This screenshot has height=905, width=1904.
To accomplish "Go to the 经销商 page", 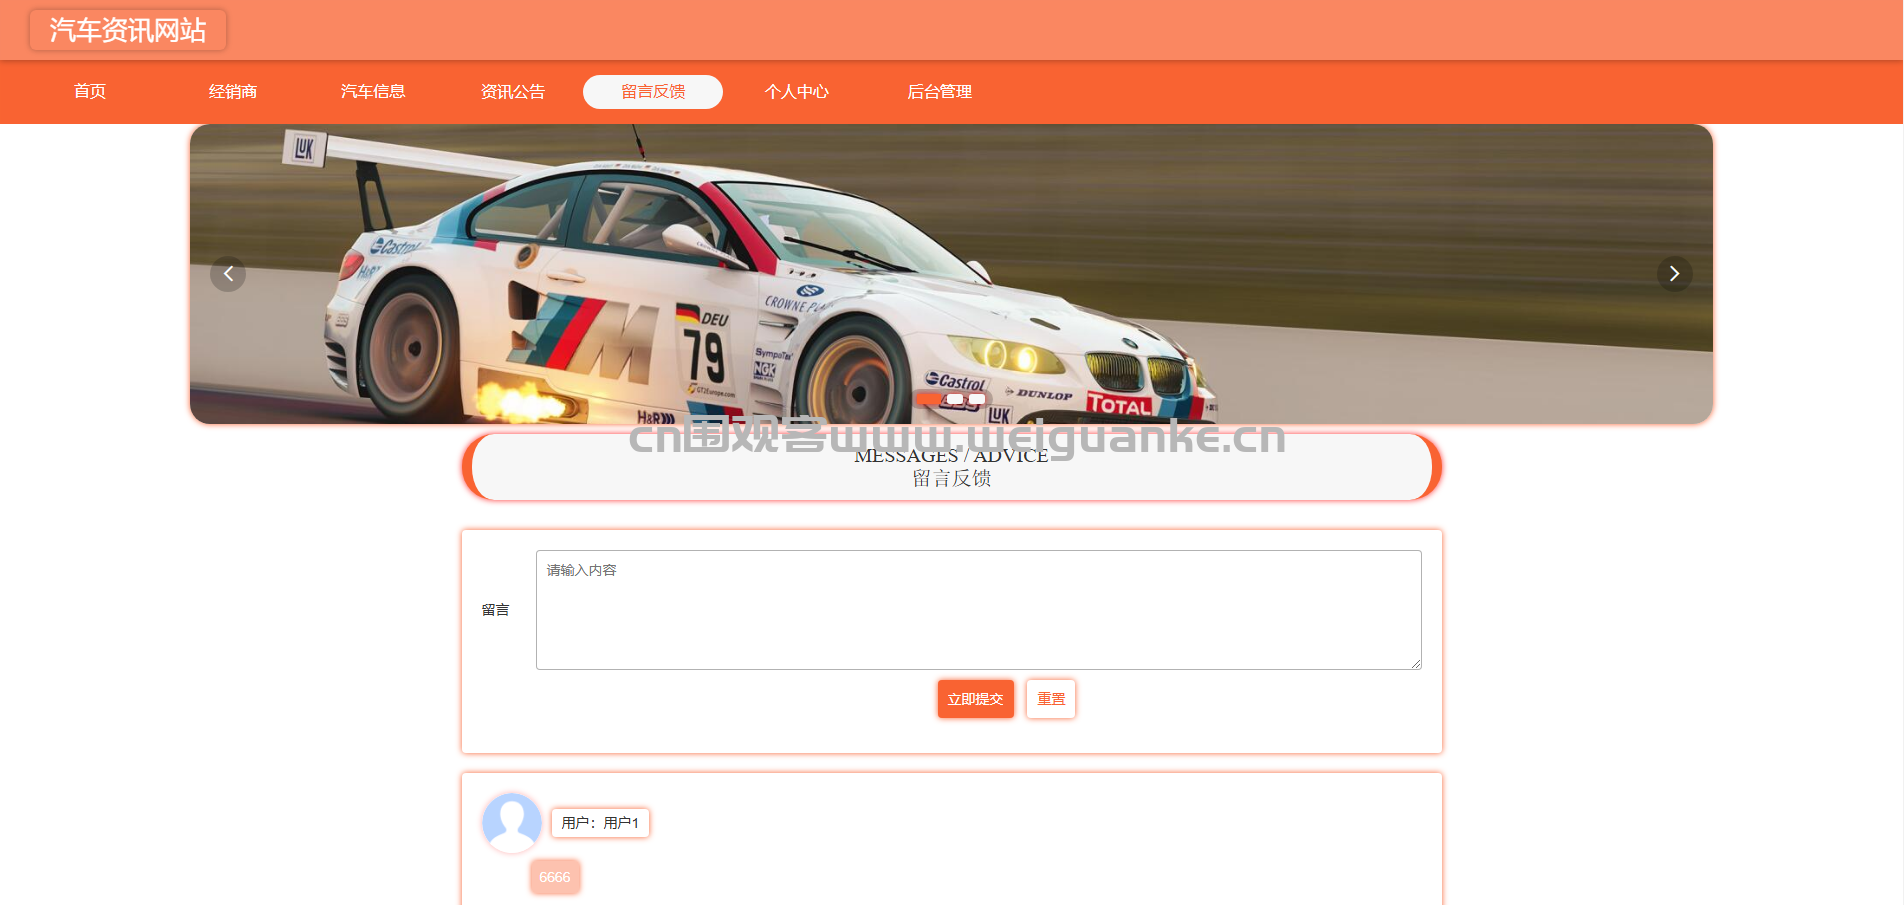I will pyautogui.click(x=233, y=92).
